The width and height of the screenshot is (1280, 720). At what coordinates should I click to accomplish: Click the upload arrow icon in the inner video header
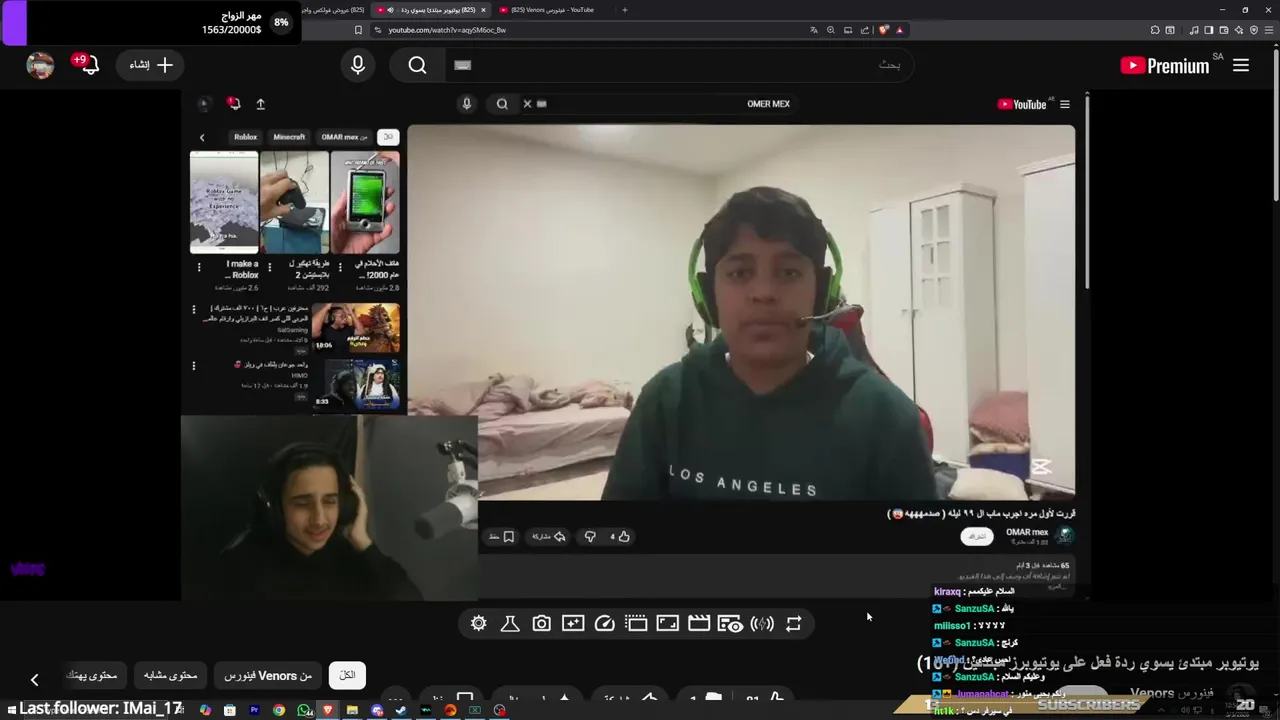[x=260, y=104]
